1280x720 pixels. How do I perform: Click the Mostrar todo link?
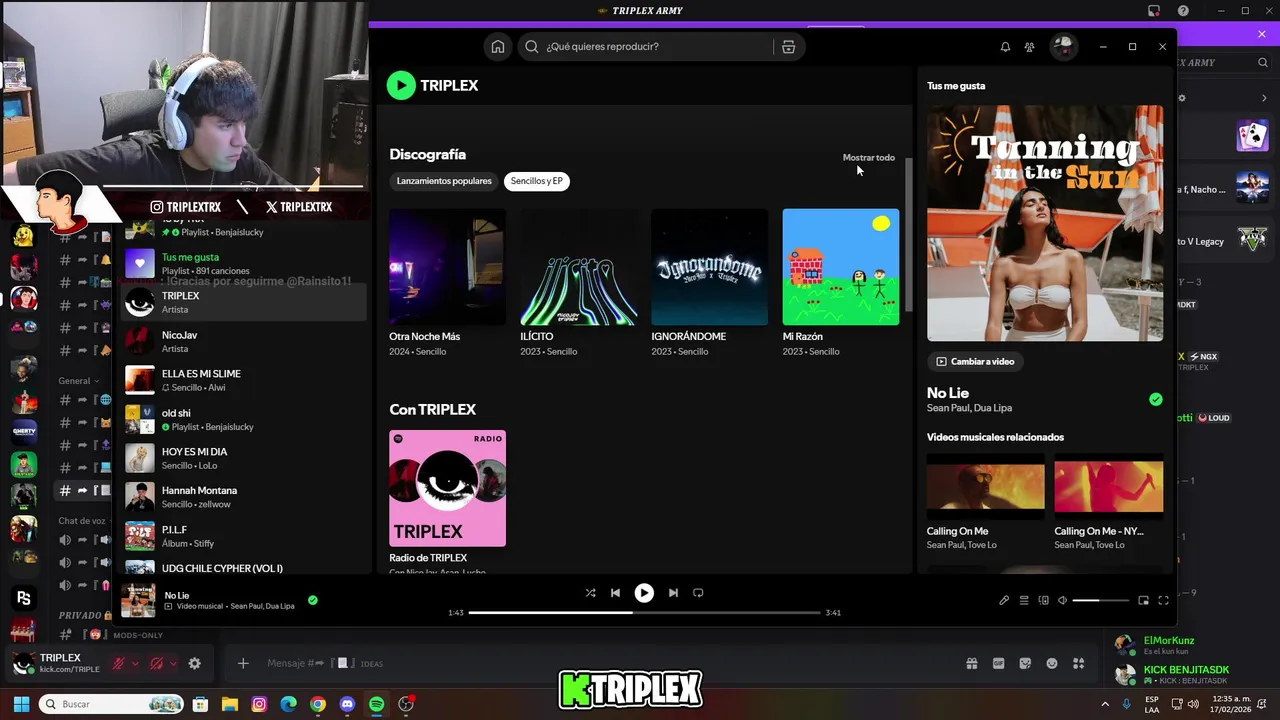tap(869, 157)
